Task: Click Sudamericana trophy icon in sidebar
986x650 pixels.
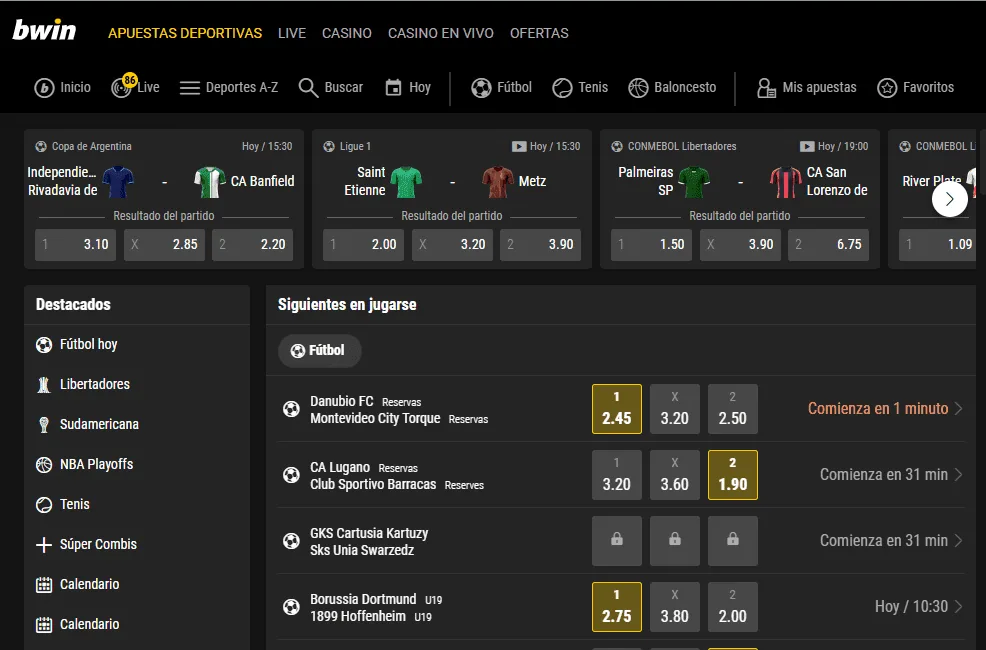Action: 44,425
